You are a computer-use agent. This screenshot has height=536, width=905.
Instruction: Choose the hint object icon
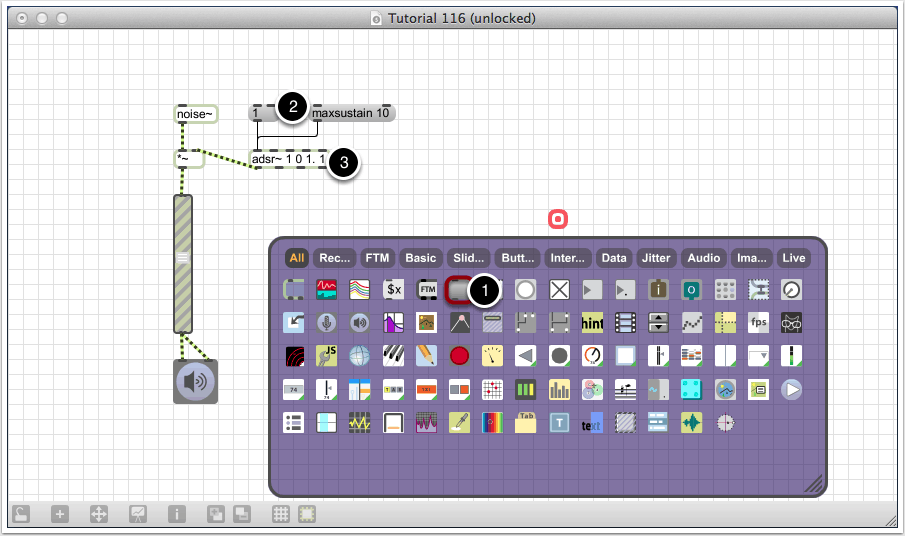point(592,323)
